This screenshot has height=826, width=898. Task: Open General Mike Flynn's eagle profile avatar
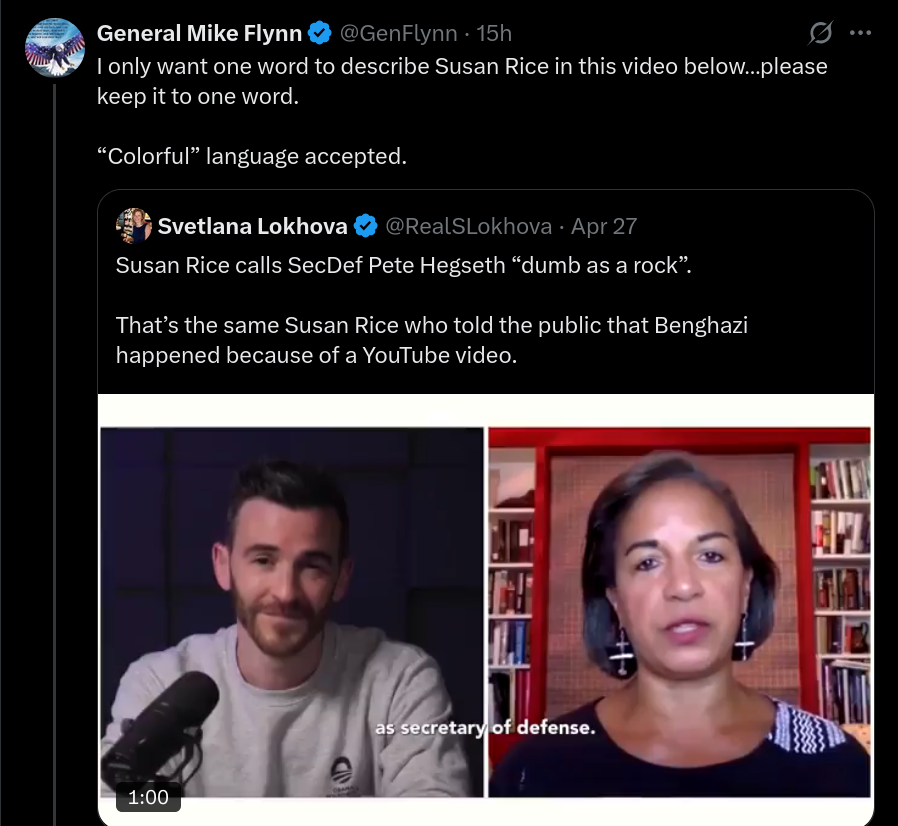point(55,48)
